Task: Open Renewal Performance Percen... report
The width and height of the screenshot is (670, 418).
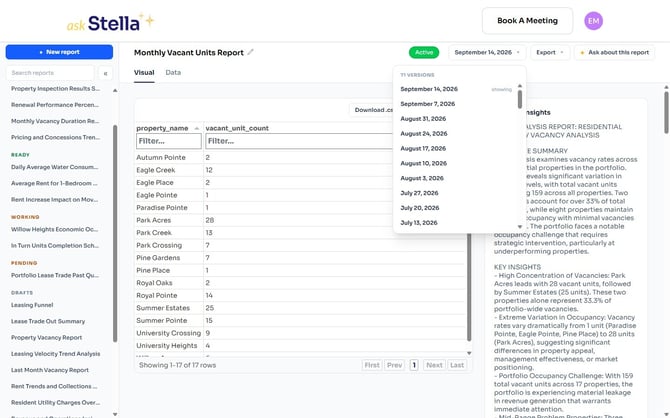Action: click(55, 105)
